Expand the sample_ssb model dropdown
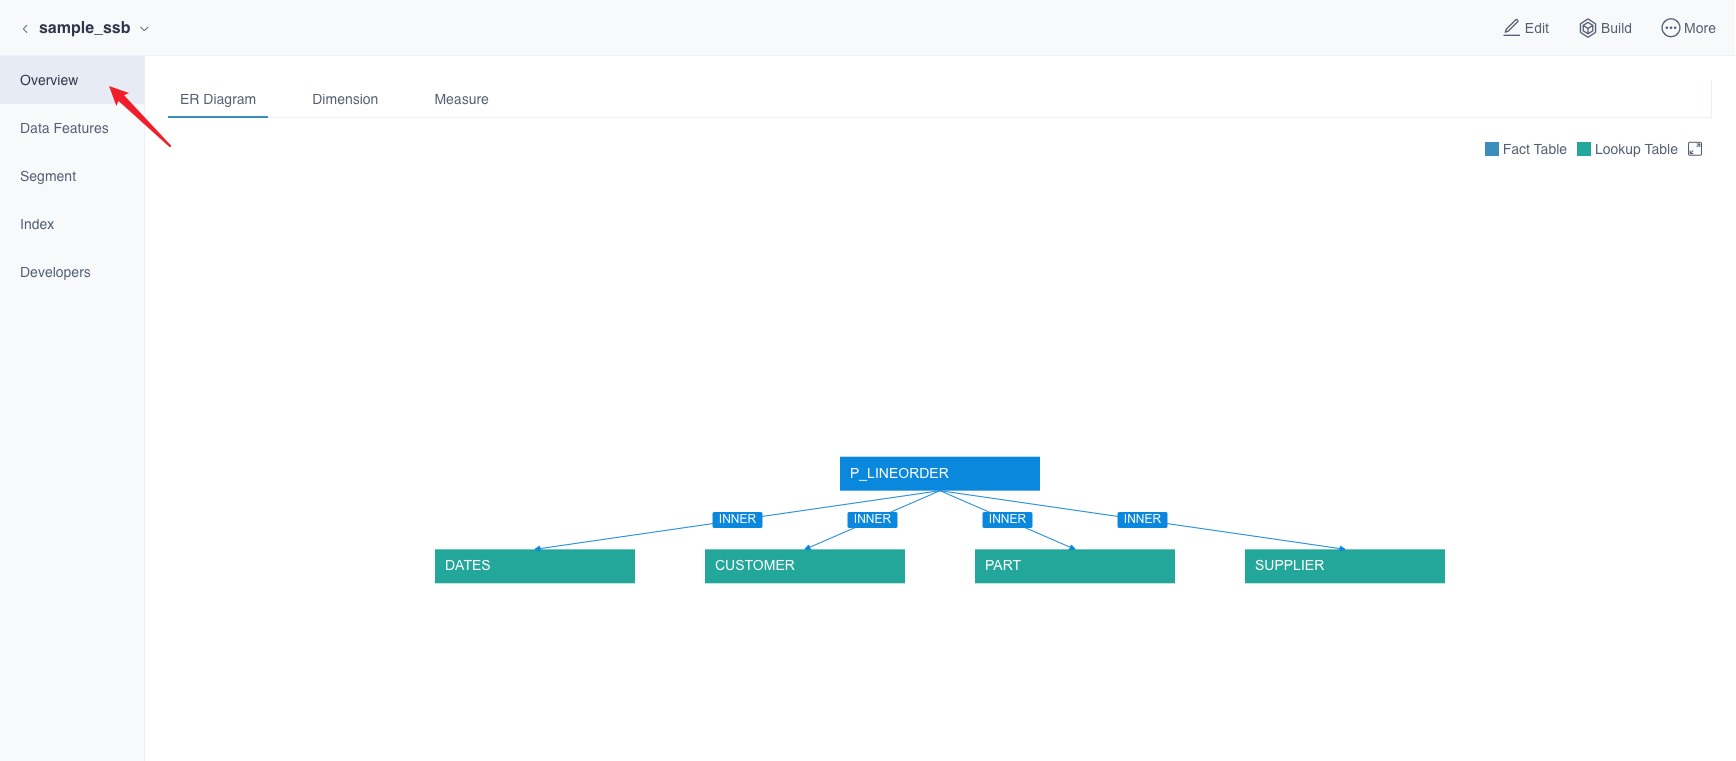 (144, 29)
